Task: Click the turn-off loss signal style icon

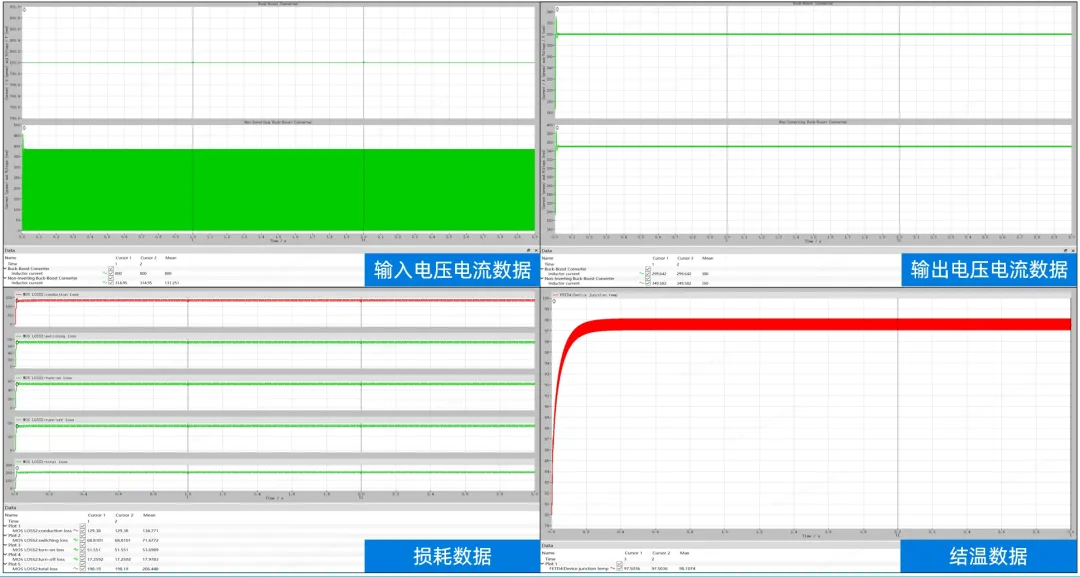Action: click(75, 559)
